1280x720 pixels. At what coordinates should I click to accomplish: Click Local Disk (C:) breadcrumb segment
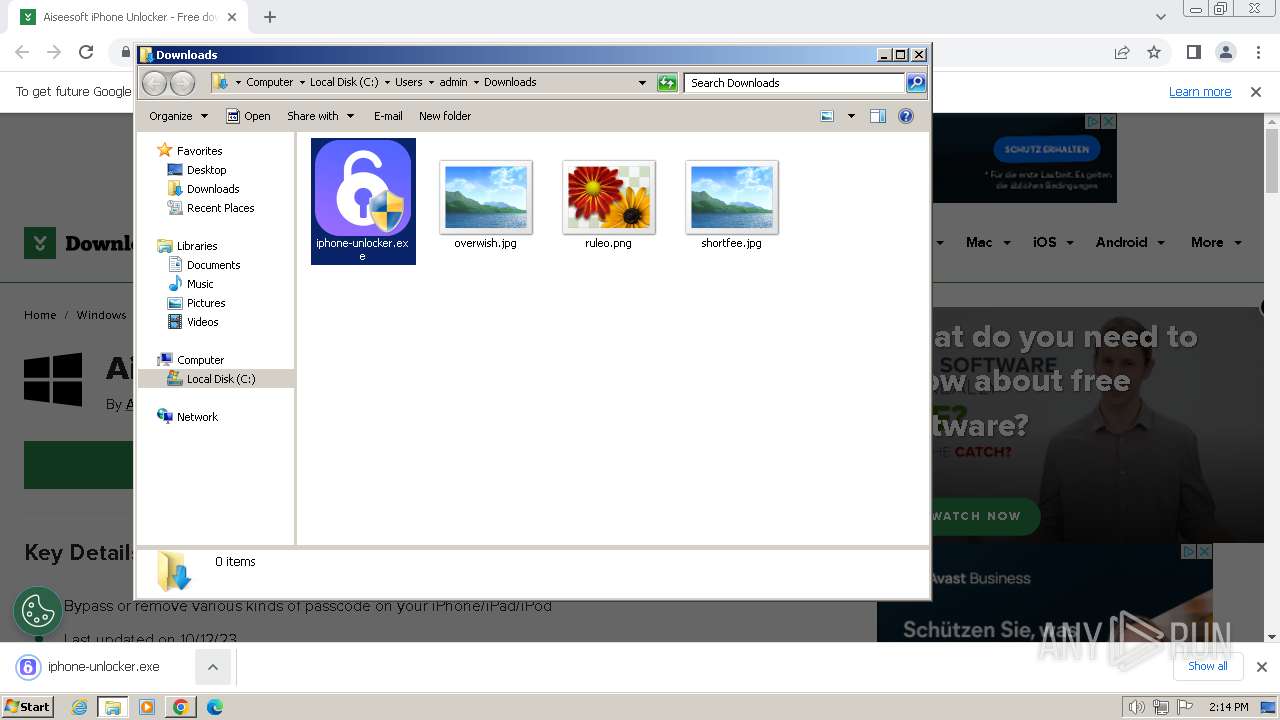344,82
